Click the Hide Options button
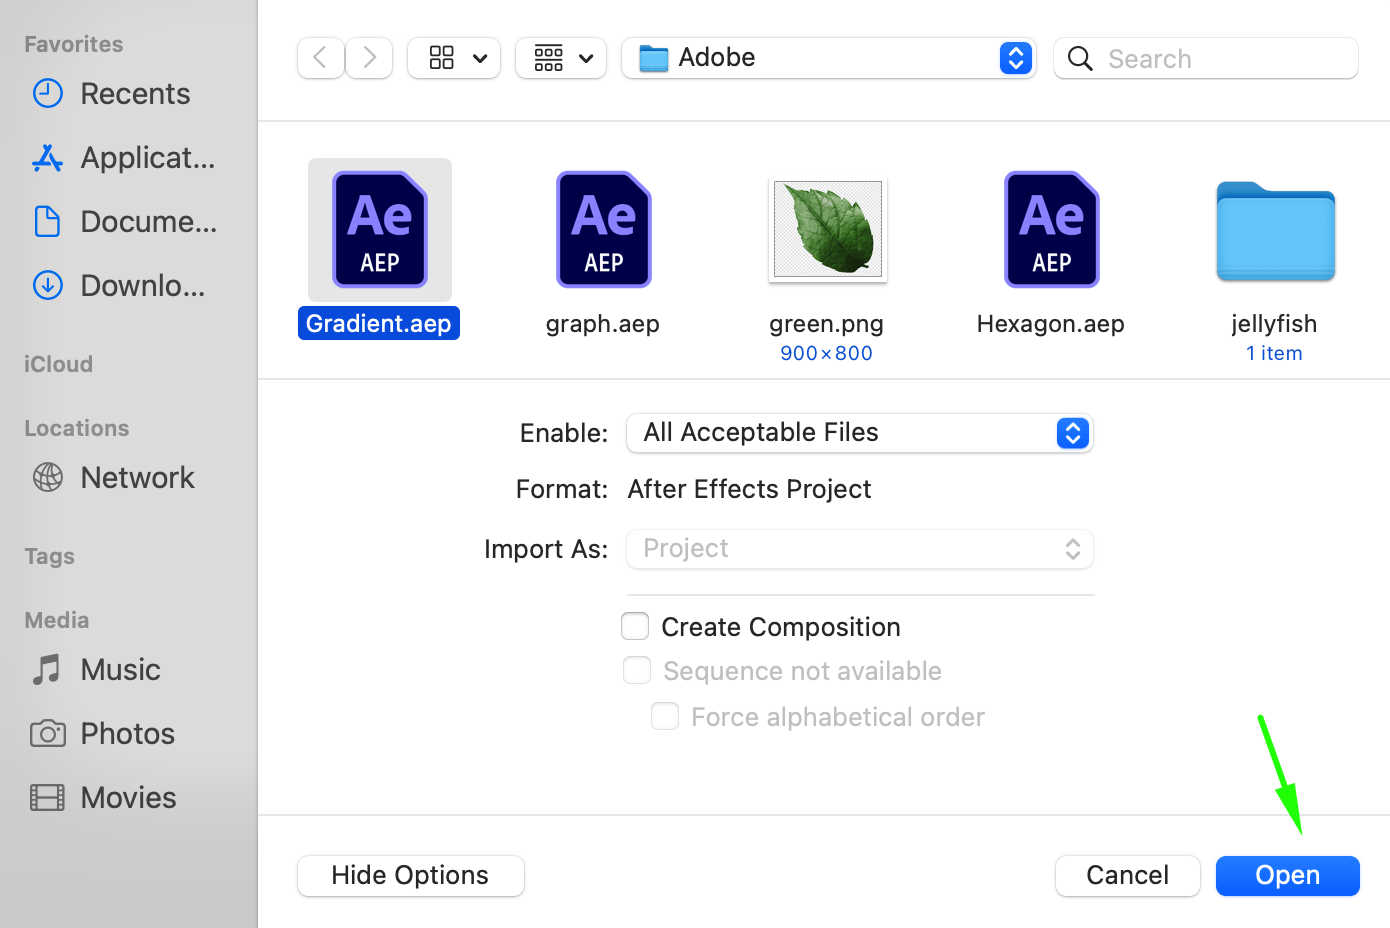The width and height of the screenshot is (1390, 928). pos(410,876)
